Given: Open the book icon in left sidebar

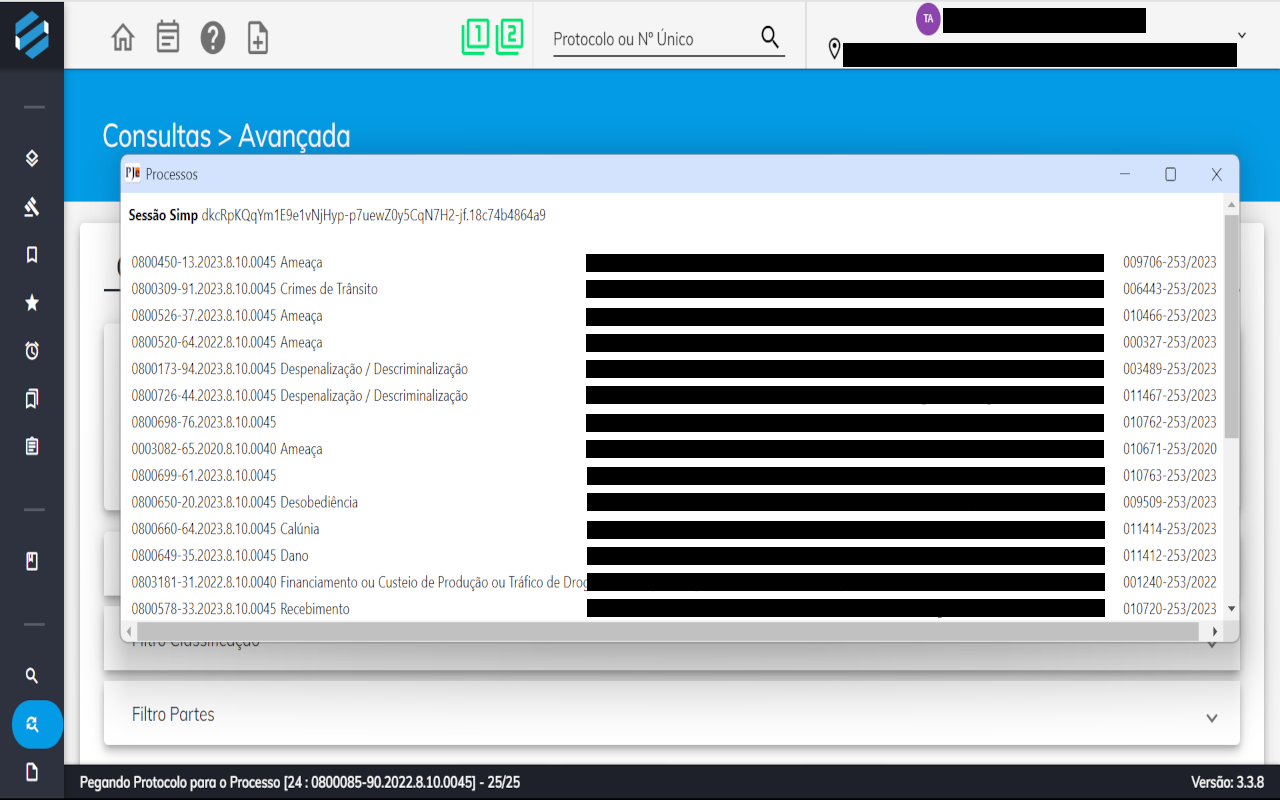Looking at the screenshot, I should (x=32, y=561).
